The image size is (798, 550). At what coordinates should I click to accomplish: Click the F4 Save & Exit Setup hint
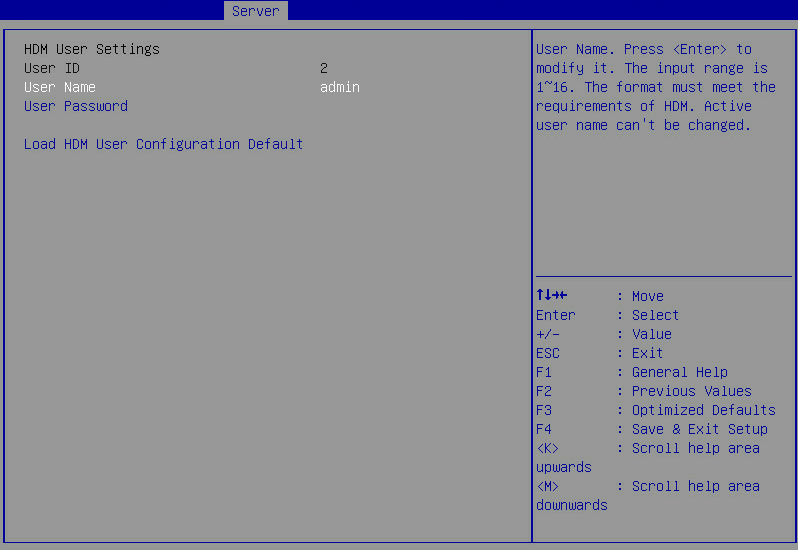652,429
